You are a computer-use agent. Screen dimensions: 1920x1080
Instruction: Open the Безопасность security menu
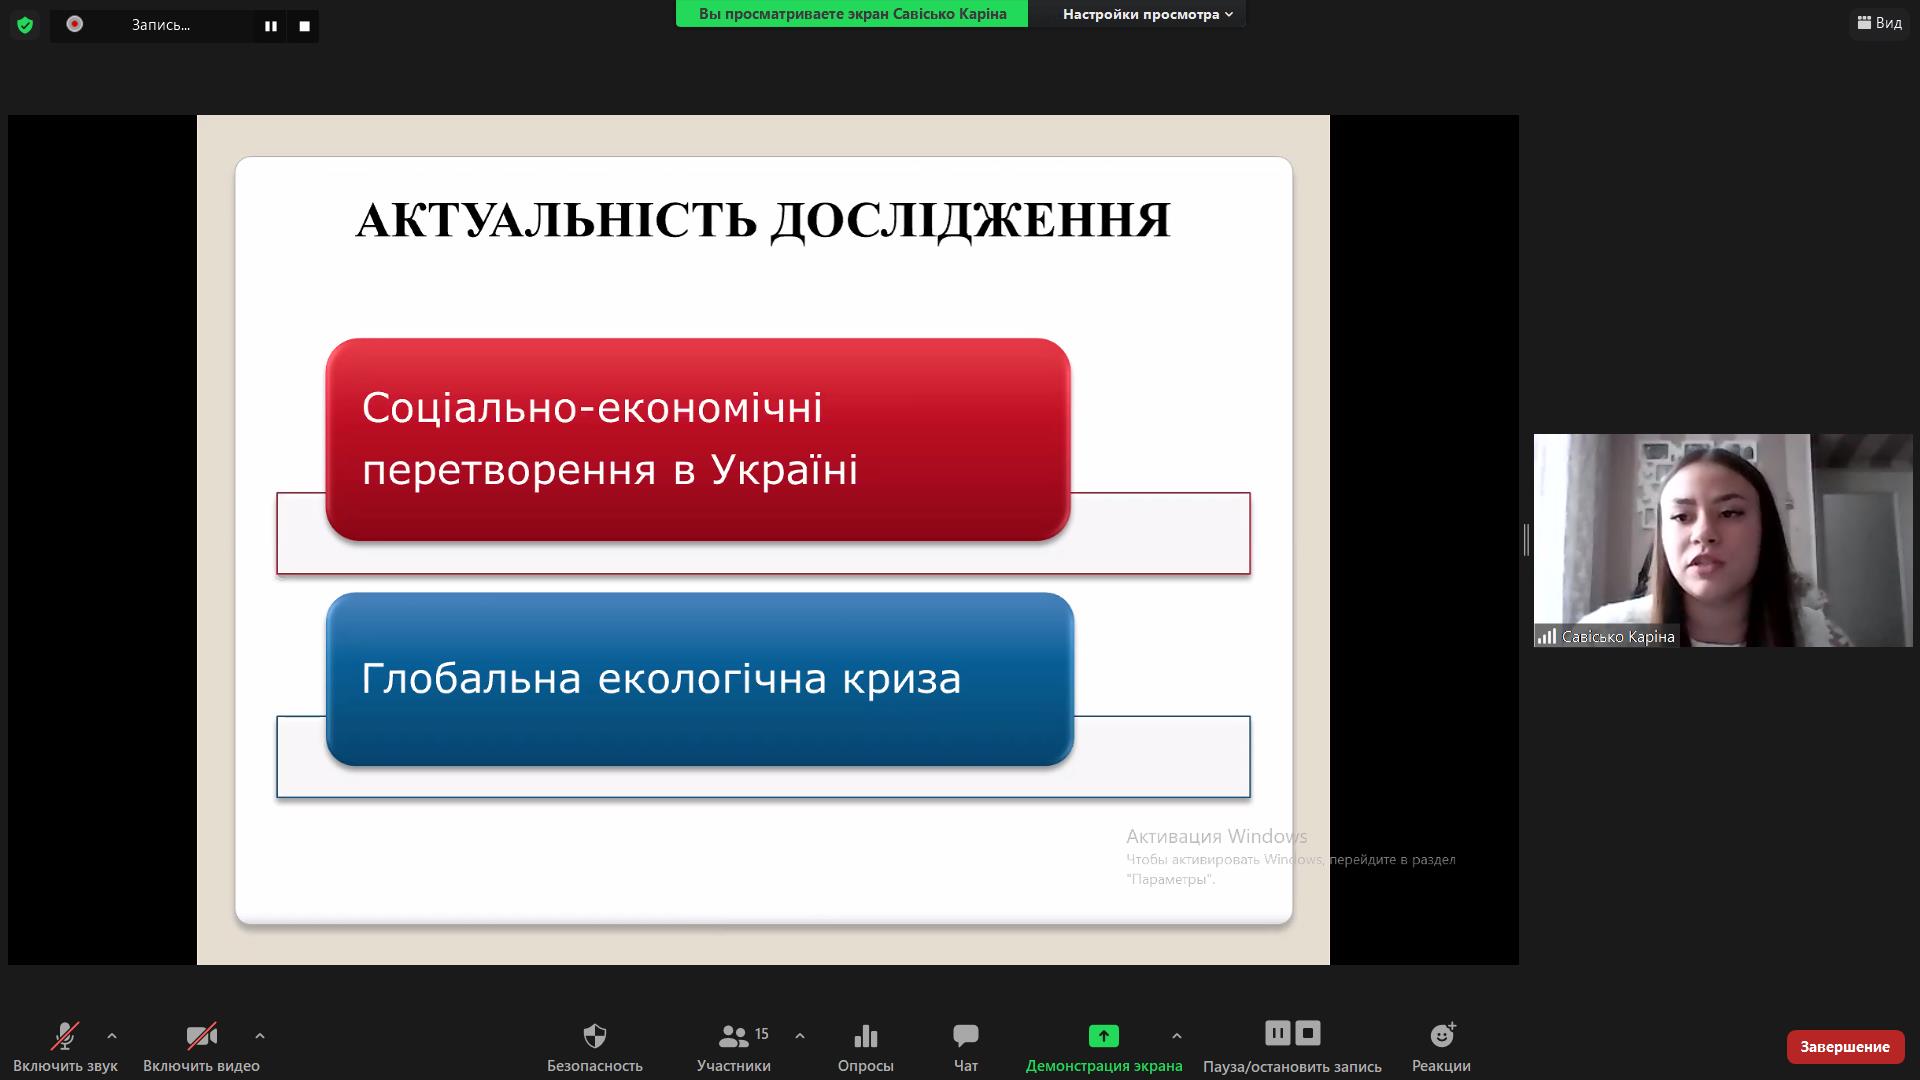click(594, 1047)
